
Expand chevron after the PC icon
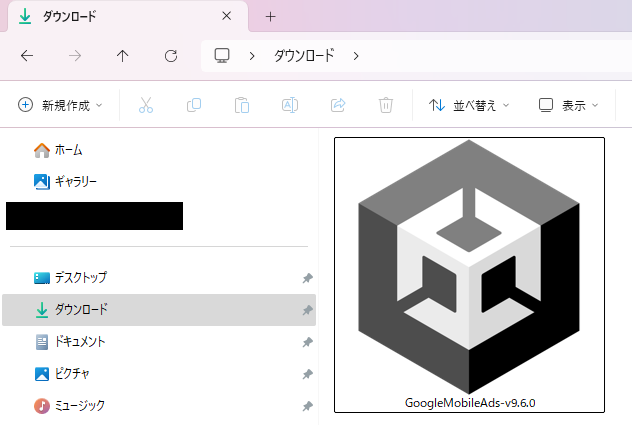click(x=252, y=56)
